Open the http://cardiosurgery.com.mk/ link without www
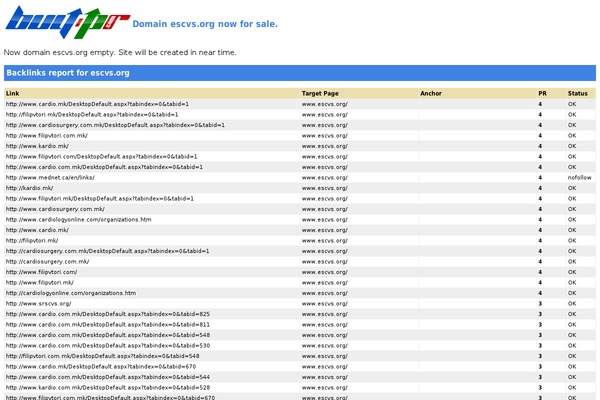 click(x=47, y=262)
